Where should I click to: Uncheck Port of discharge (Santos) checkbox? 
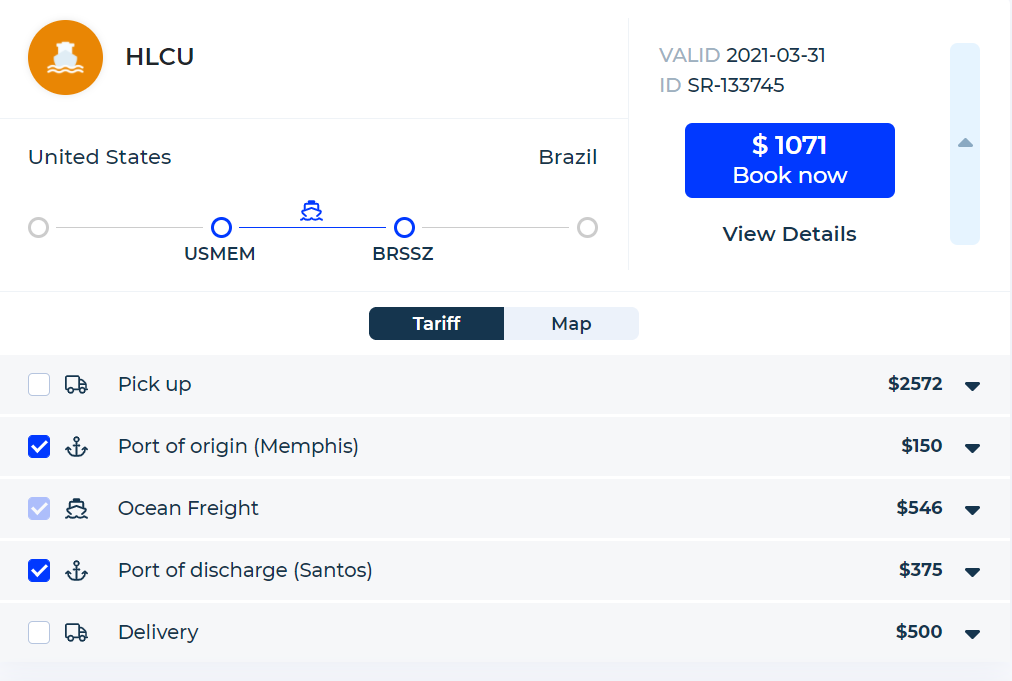tap(39, 571)
